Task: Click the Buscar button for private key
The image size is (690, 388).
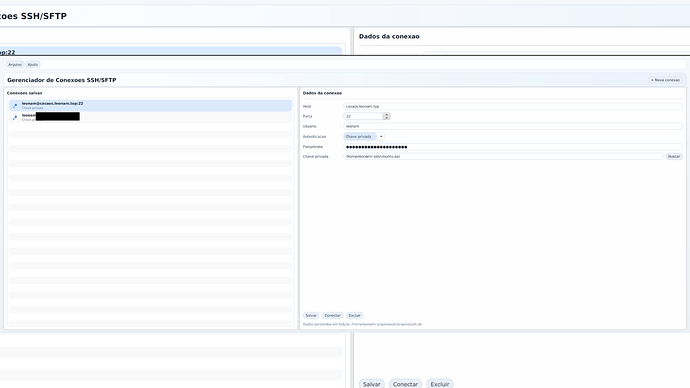Action: [674, 157]
